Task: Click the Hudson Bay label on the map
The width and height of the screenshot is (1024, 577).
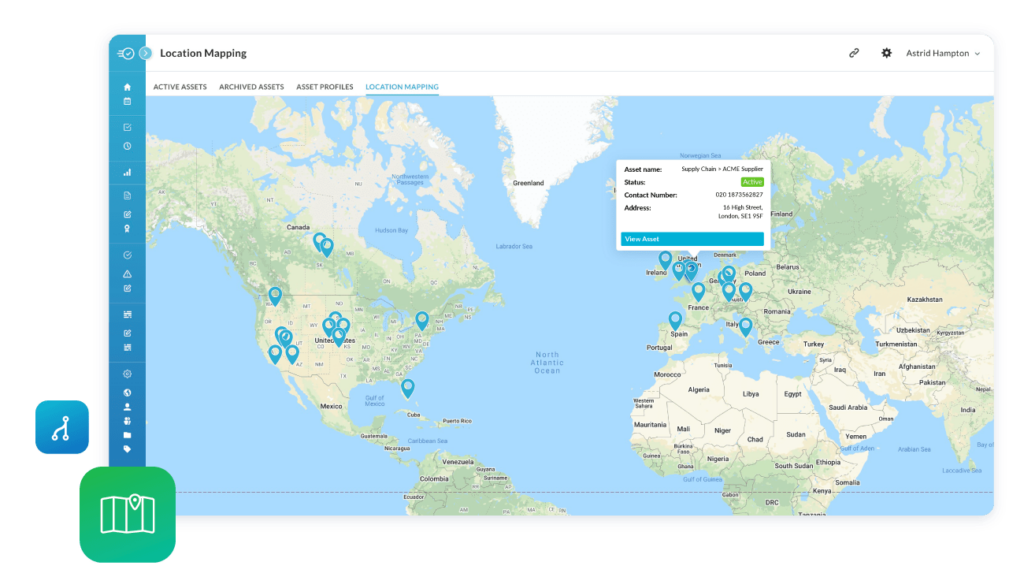Action: pos(391,230)
